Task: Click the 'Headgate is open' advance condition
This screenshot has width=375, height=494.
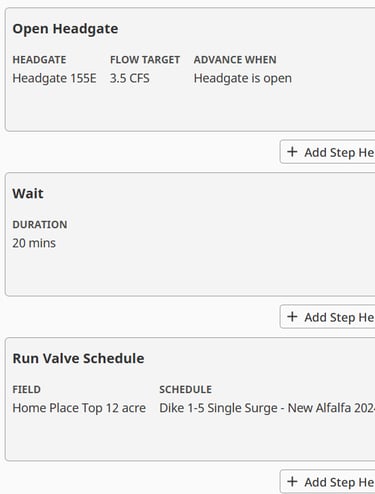Action: point(243,78)
